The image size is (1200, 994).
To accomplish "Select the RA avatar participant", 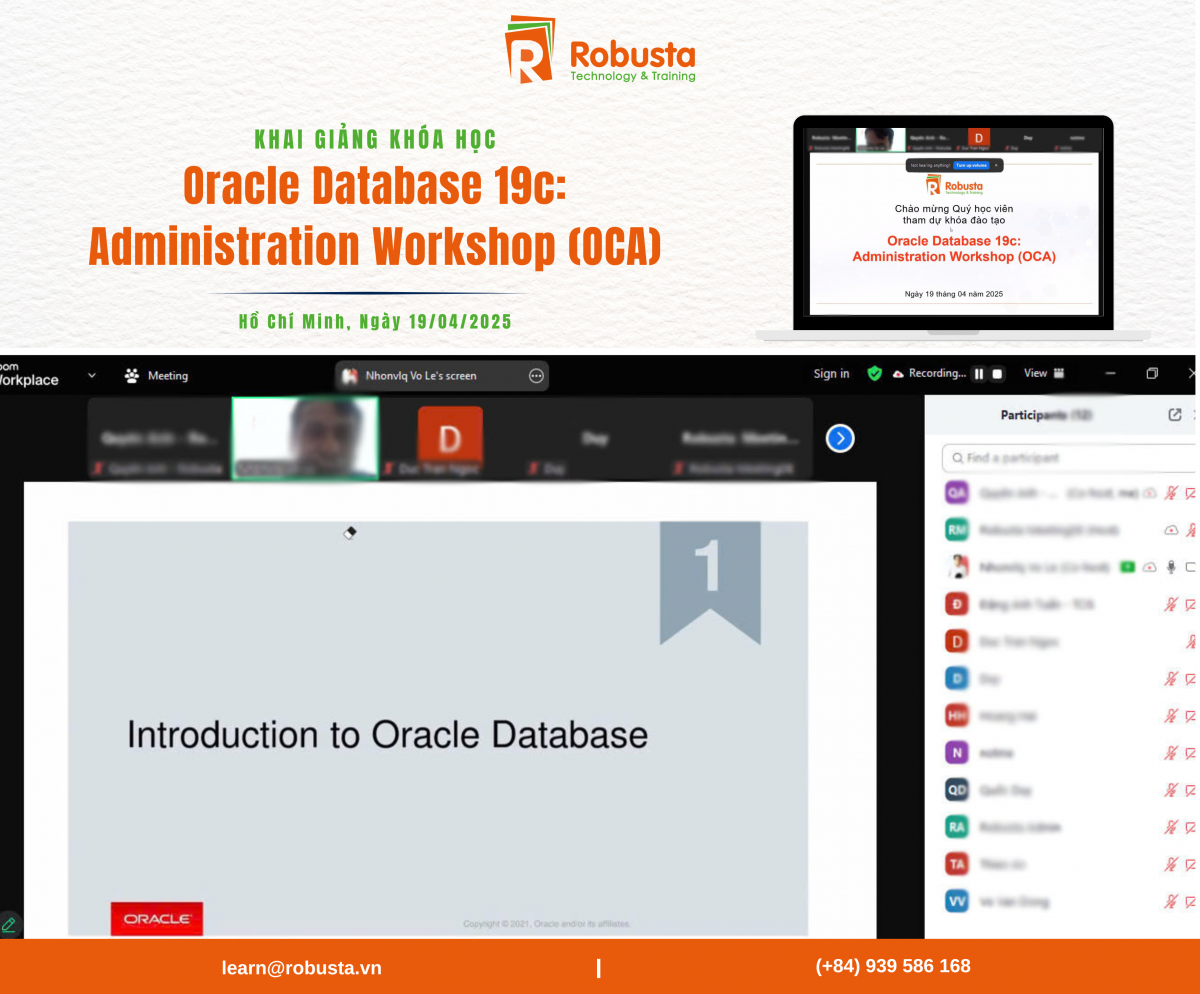I will tap(957, 827).
